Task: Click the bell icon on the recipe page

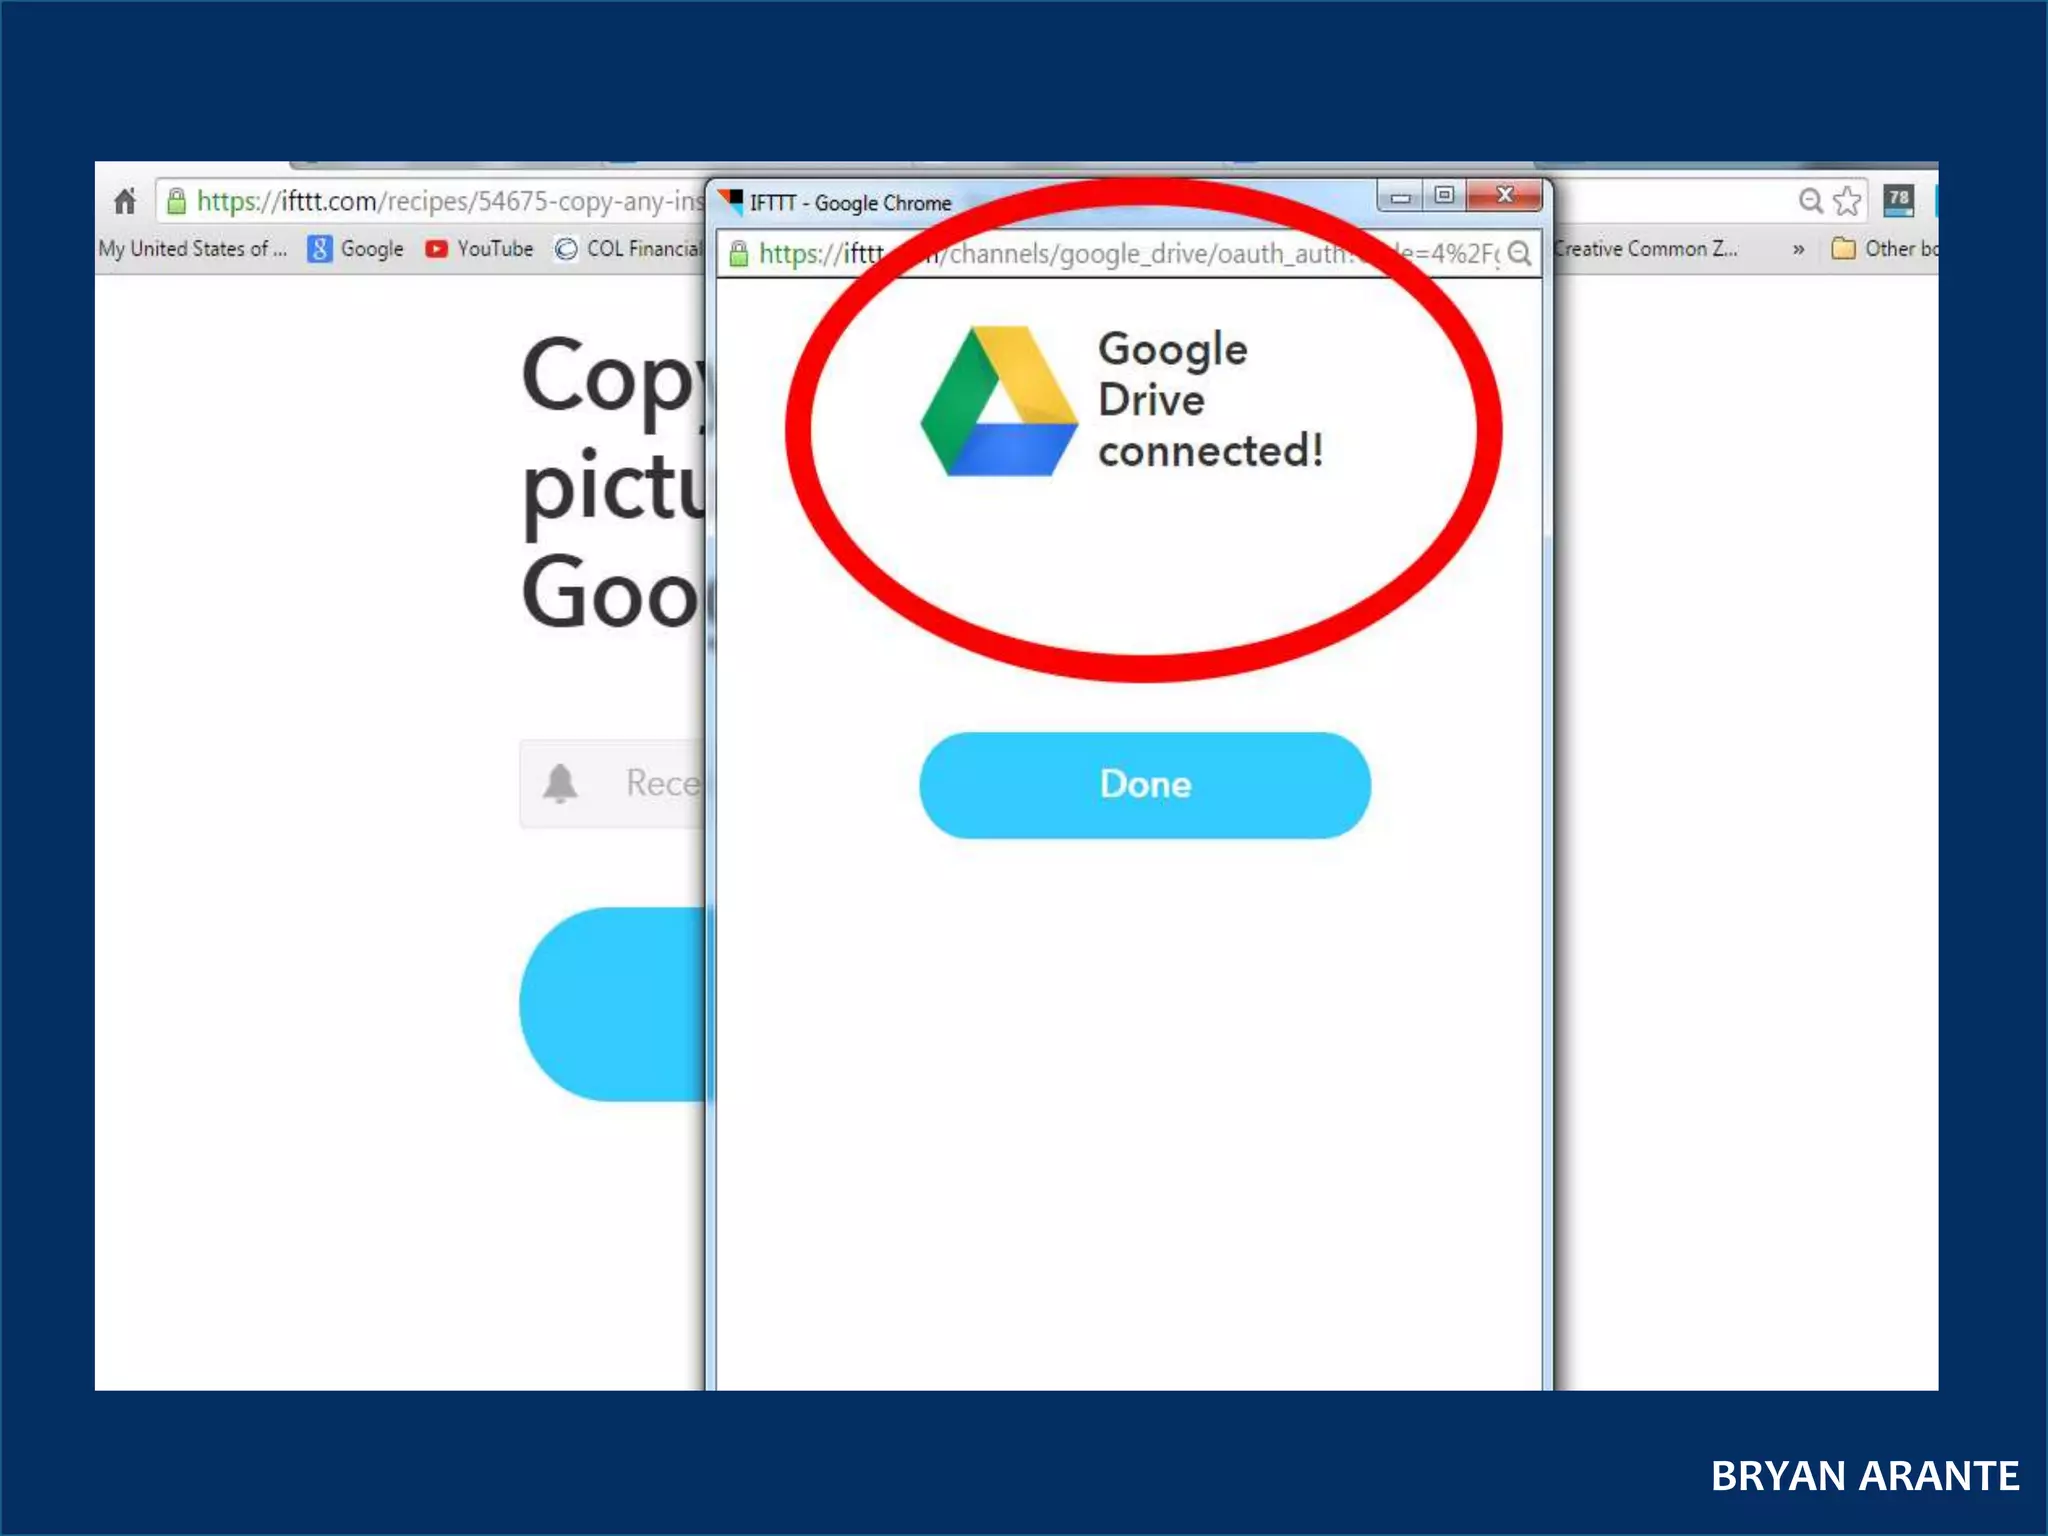Action: click(560, 783)
